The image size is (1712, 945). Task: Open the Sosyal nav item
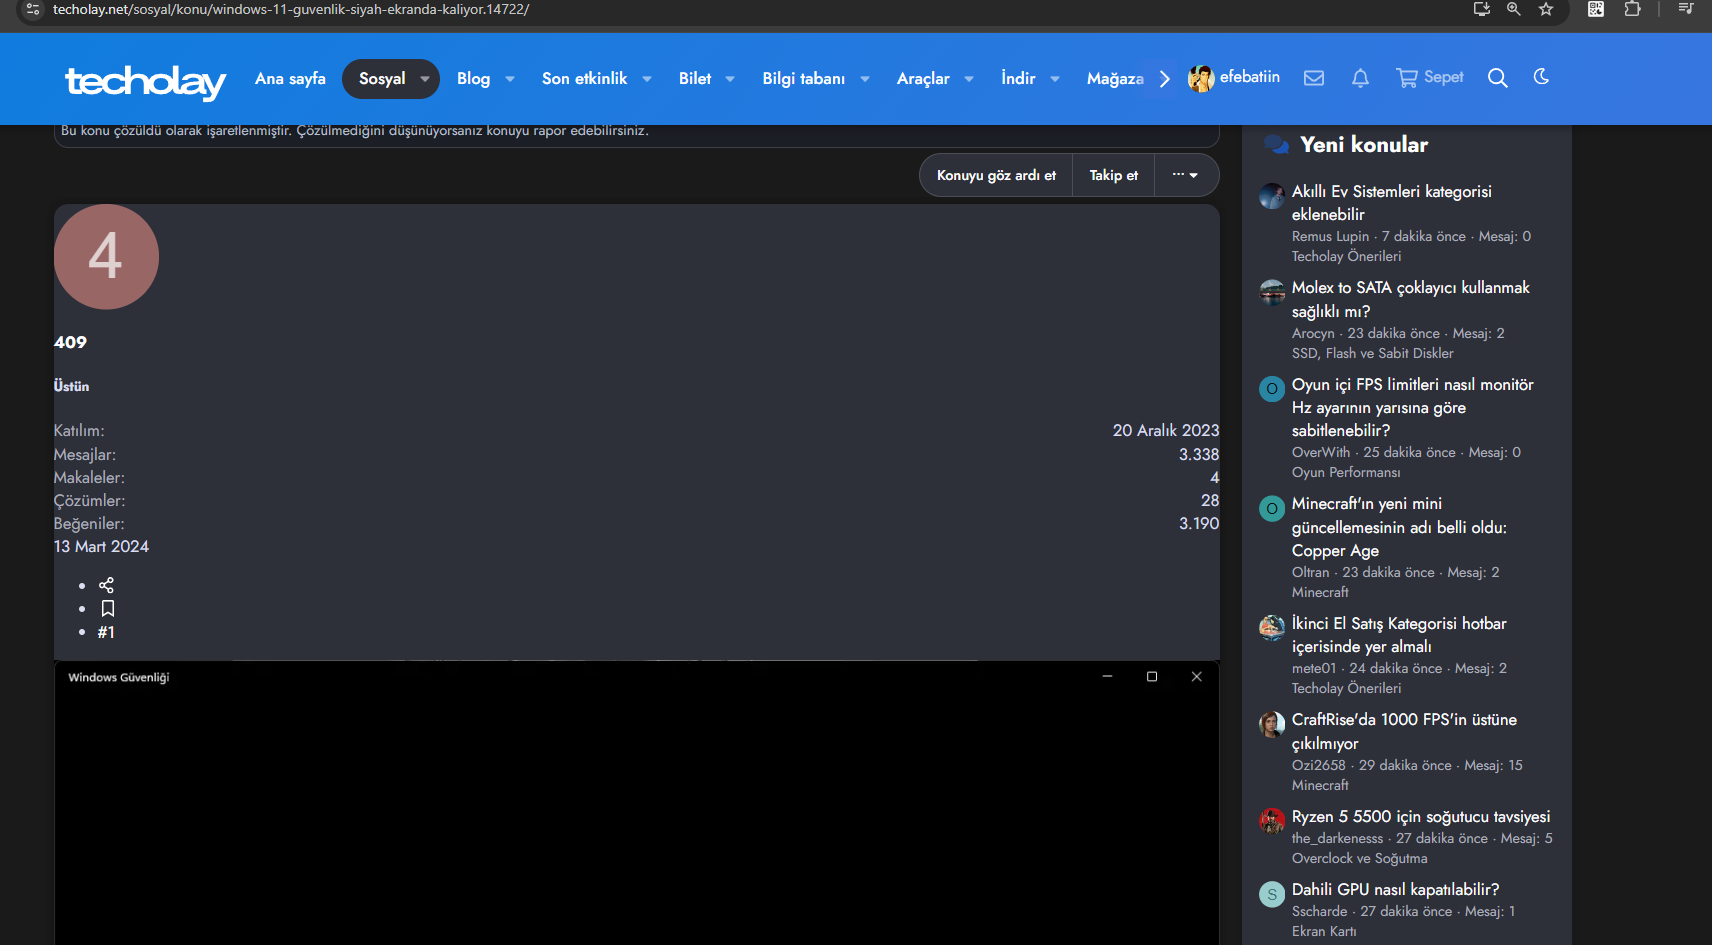(382, 79)
